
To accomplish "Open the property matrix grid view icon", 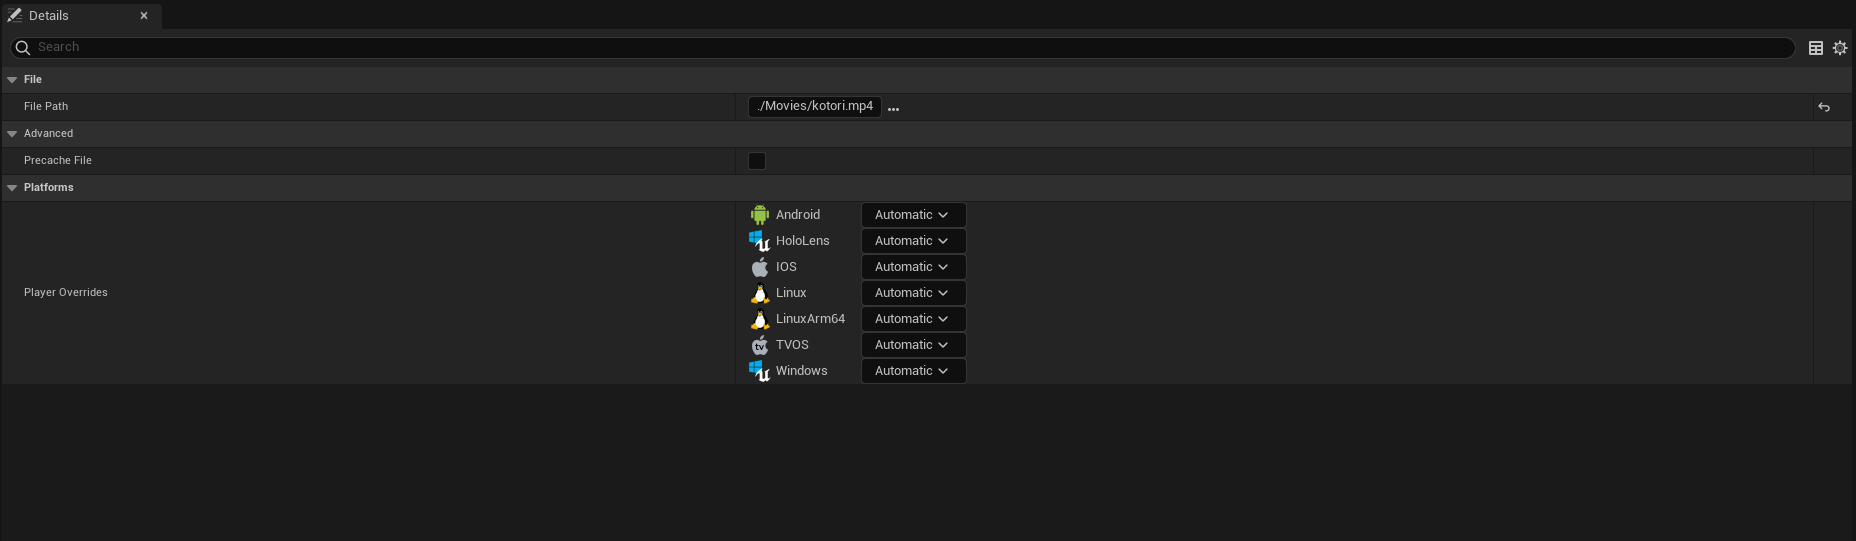I will click(x=1816, y=48).
